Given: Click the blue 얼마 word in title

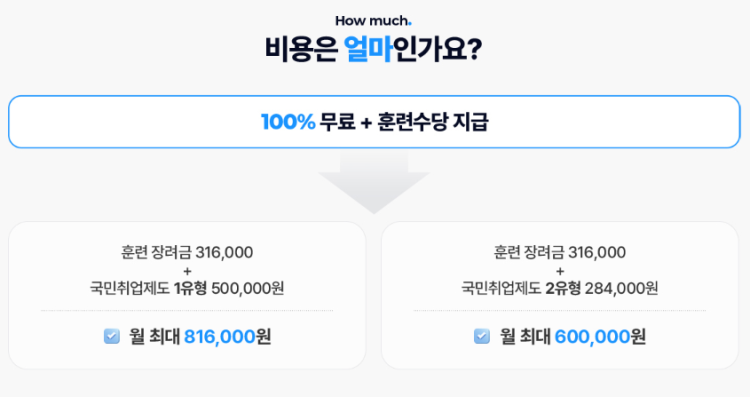Looking at the screenshot, I should [x=369, y=49].
